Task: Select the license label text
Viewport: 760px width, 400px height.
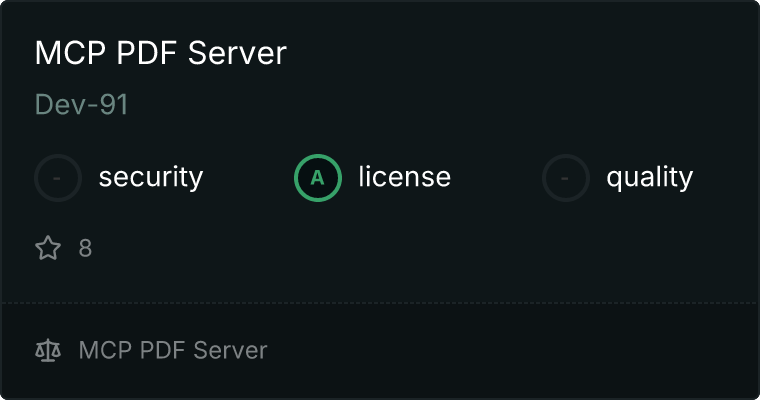Action: coord(404,178)
